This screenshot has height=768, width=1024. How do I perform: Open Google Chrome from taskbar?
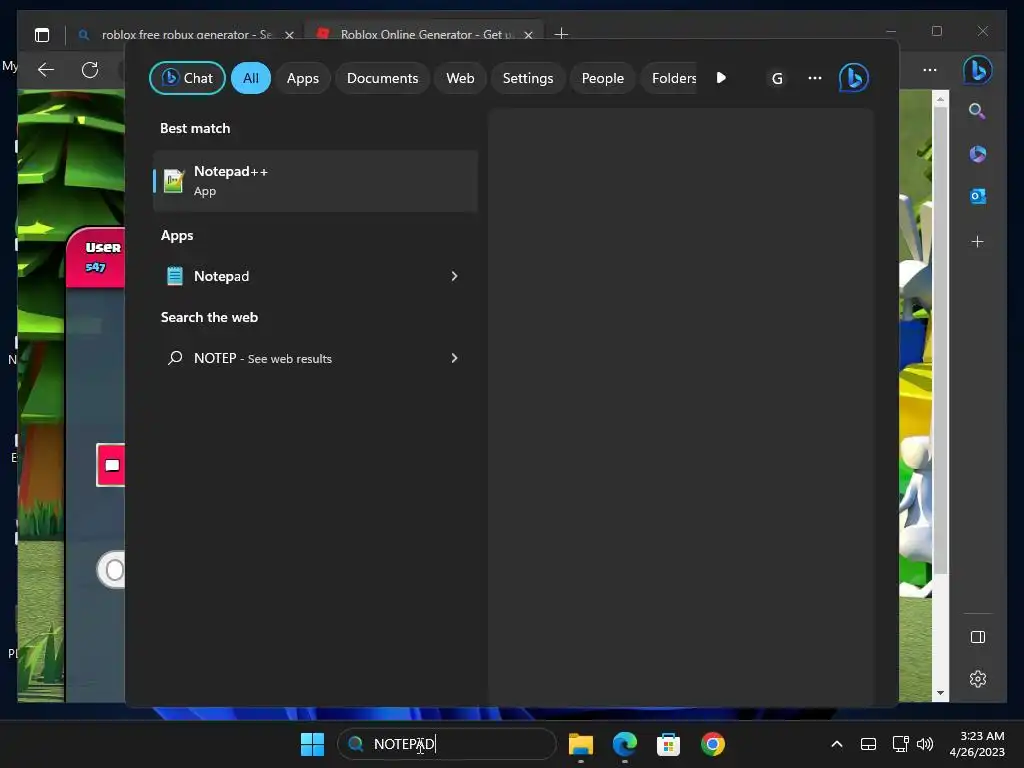(712, 744)
